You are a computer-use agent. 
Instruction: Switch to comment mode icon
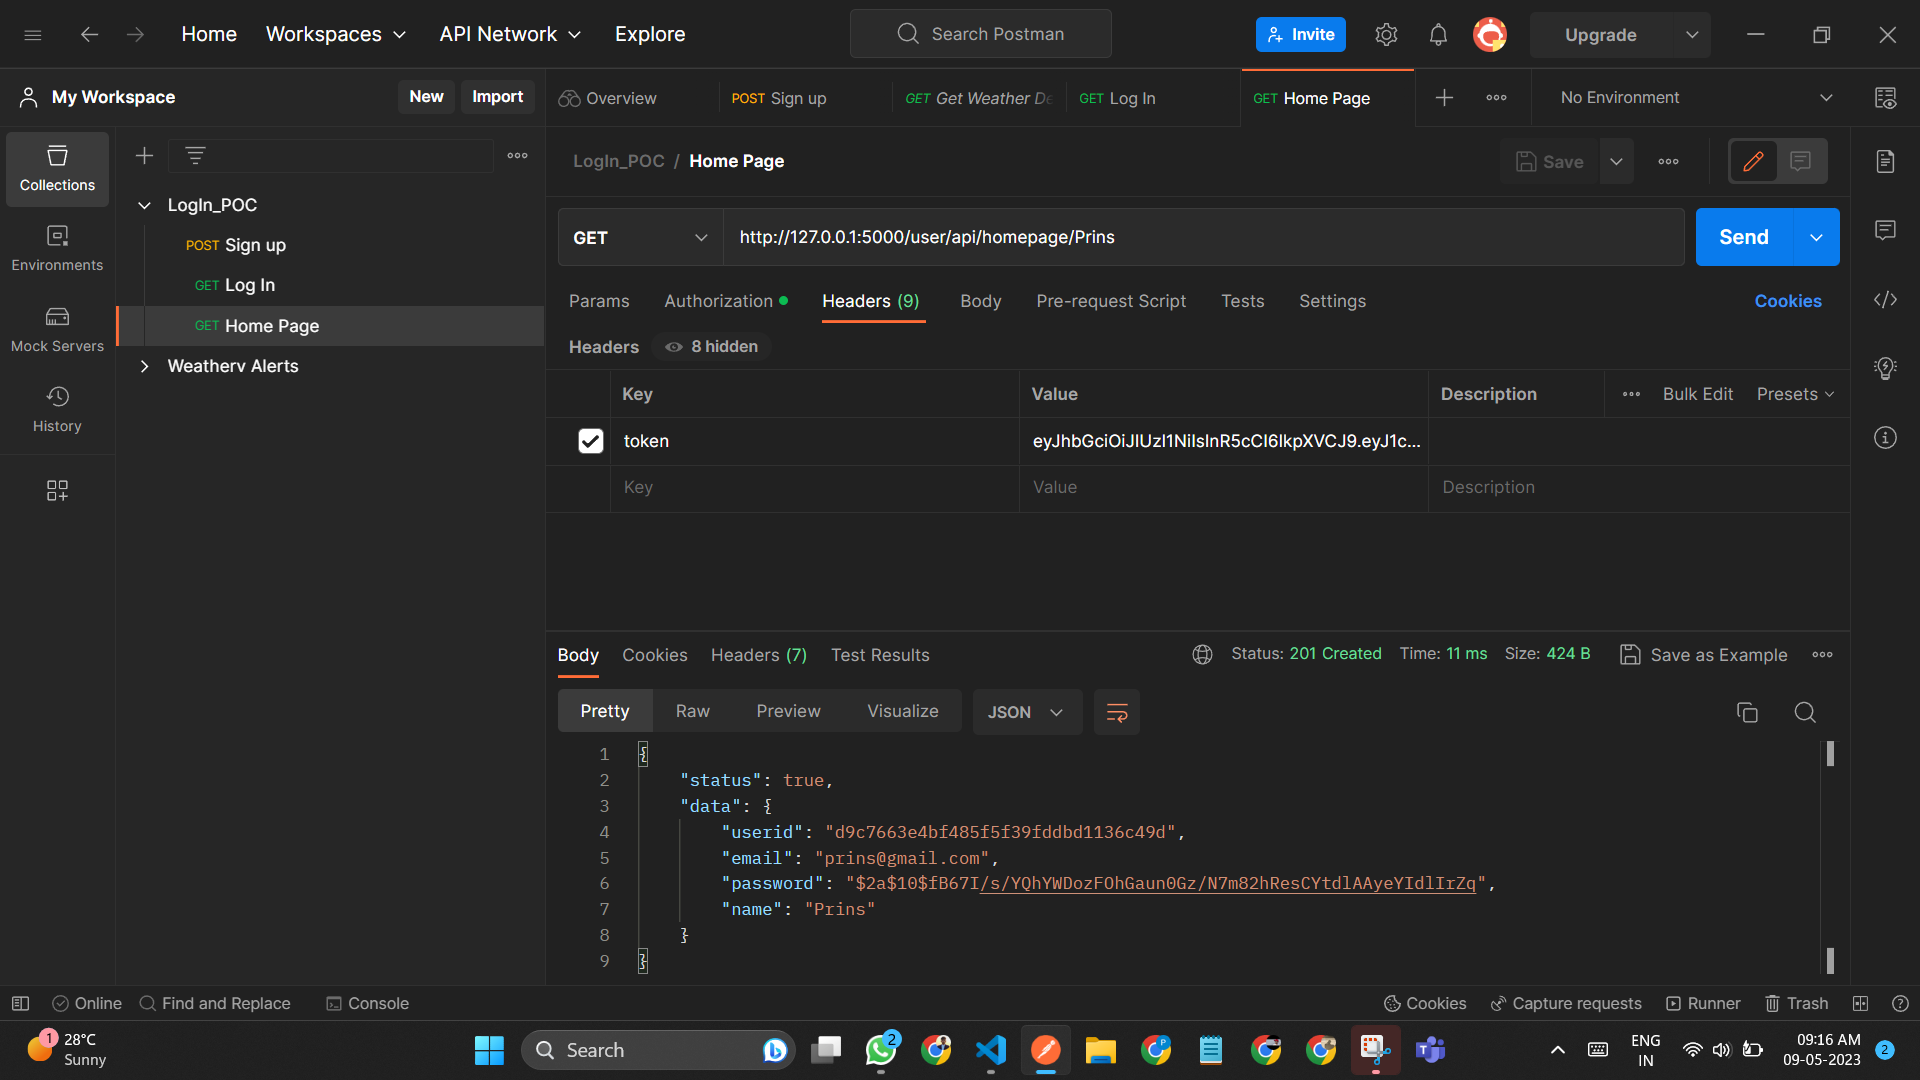[1801, 161]
